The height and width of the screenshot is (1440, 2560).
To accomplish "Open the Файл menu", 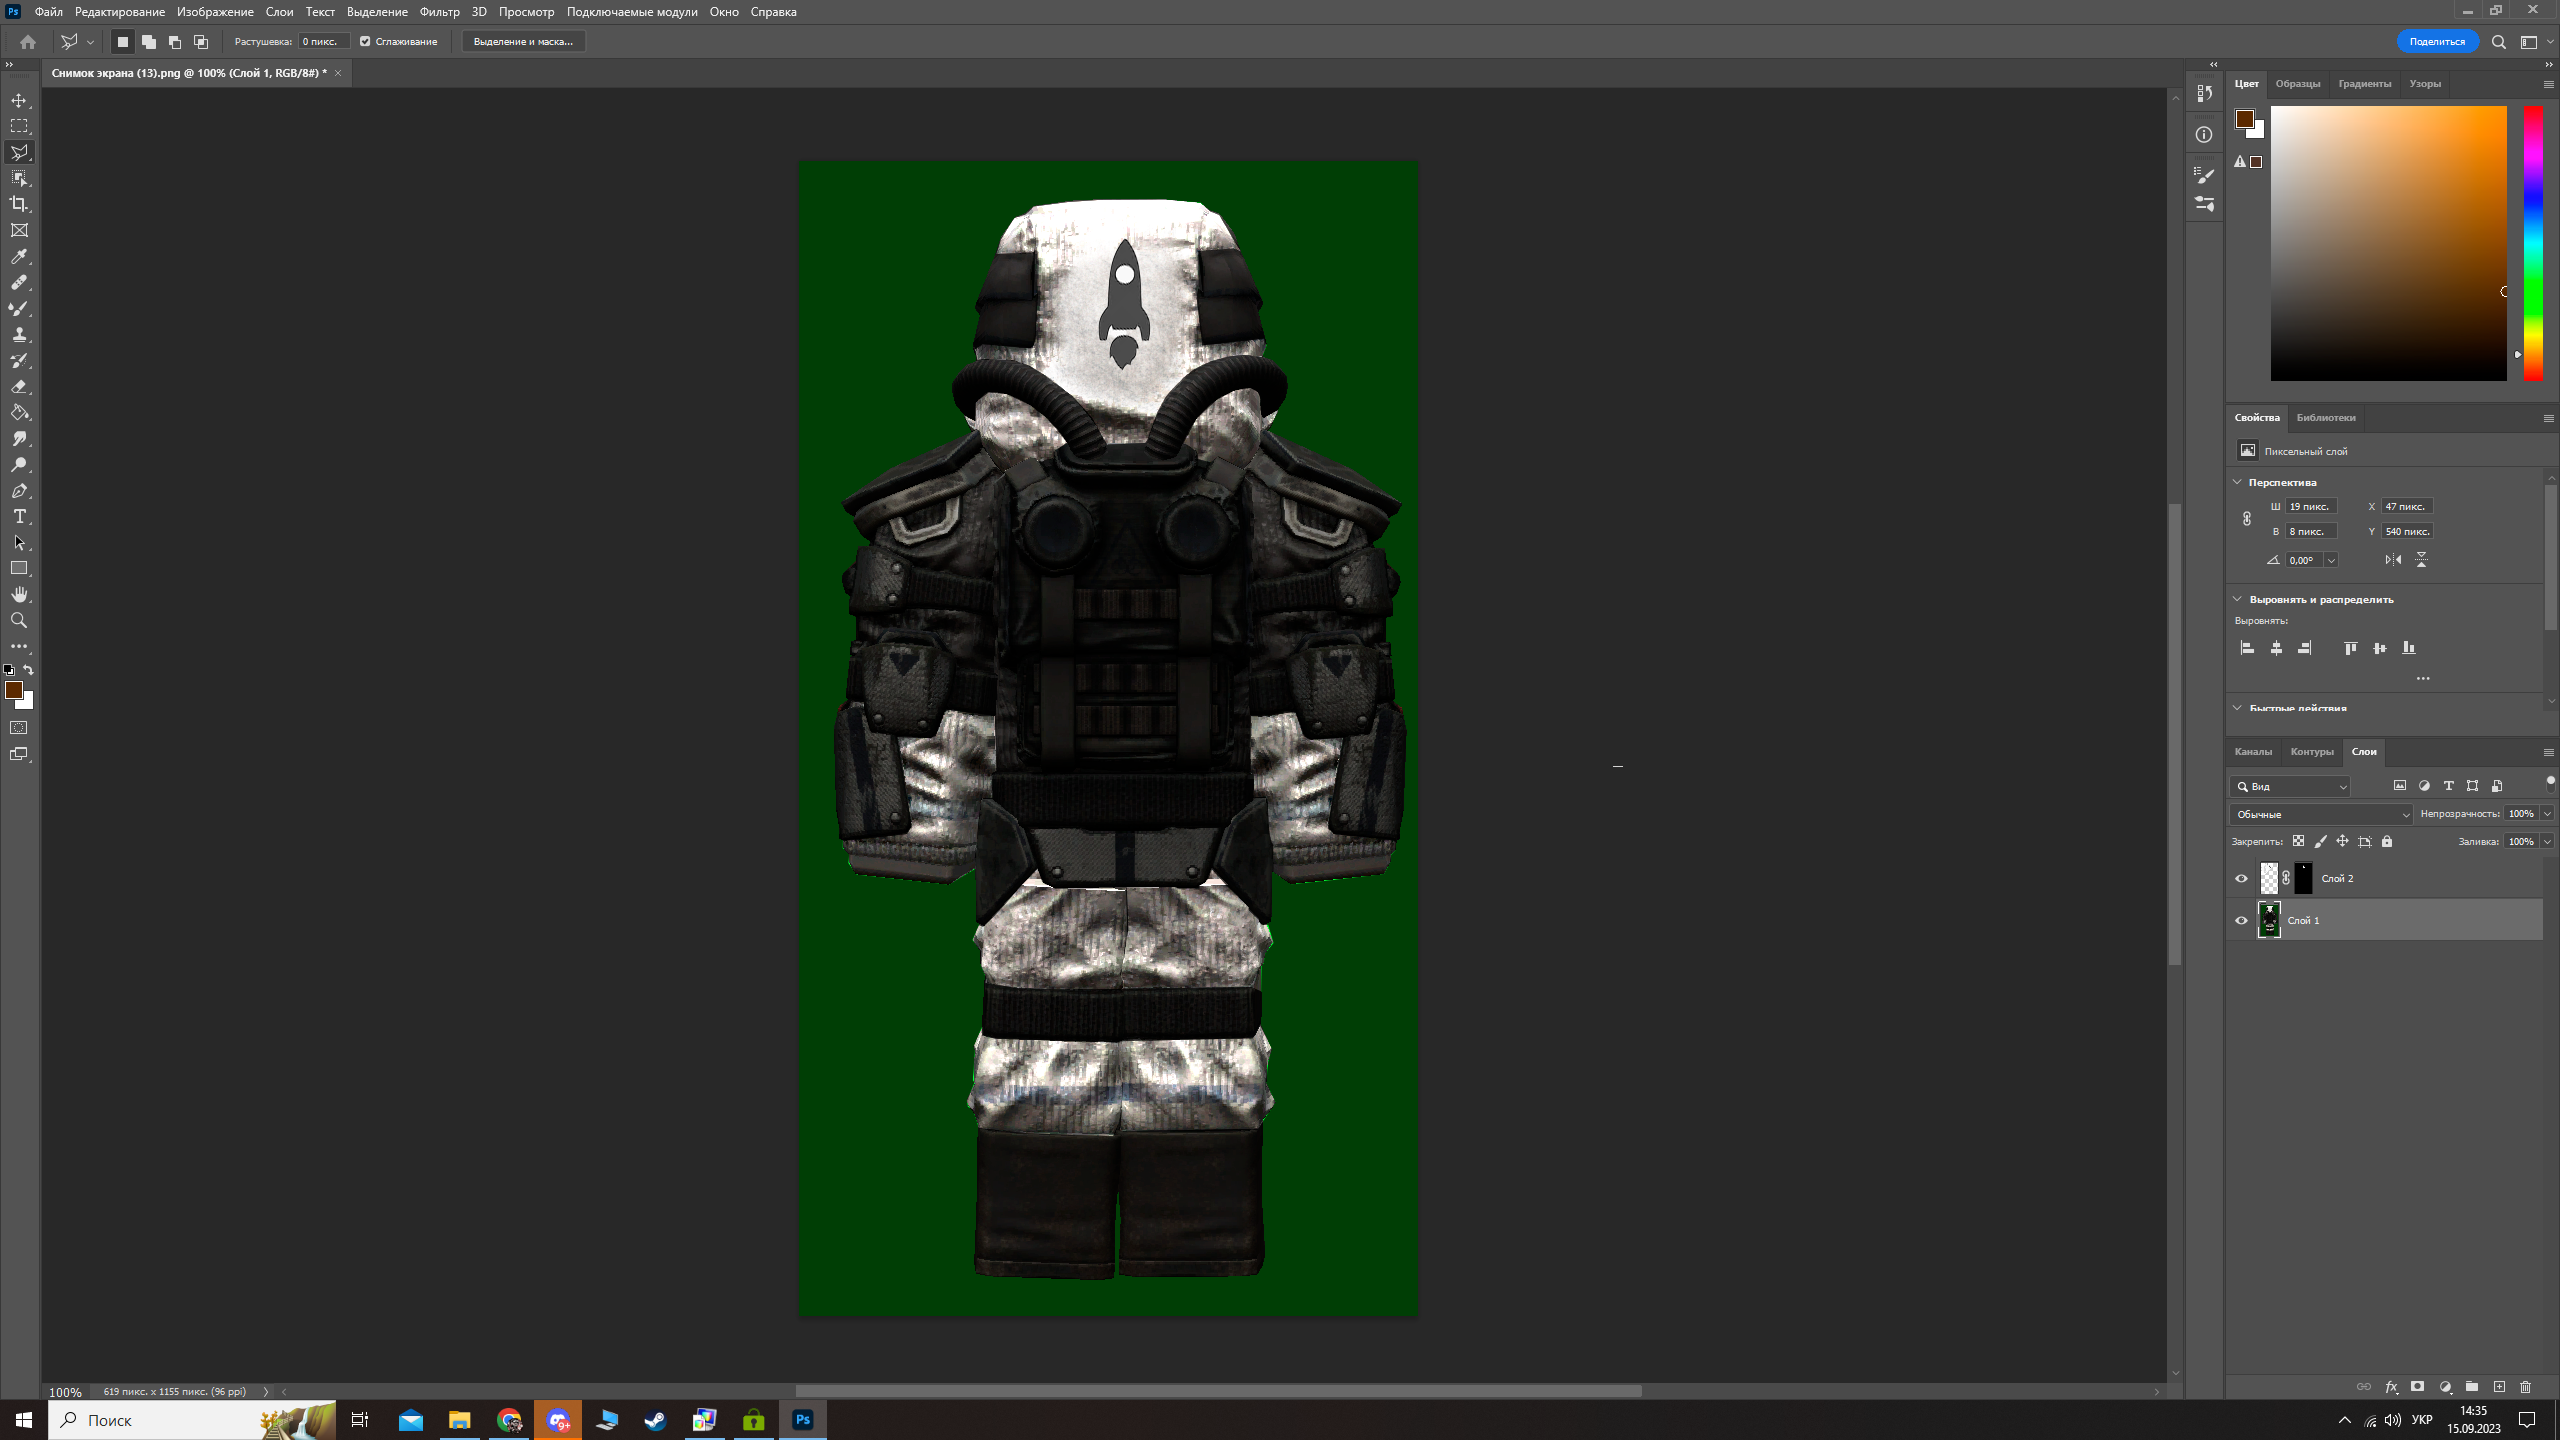I will (x=48, y=12).
